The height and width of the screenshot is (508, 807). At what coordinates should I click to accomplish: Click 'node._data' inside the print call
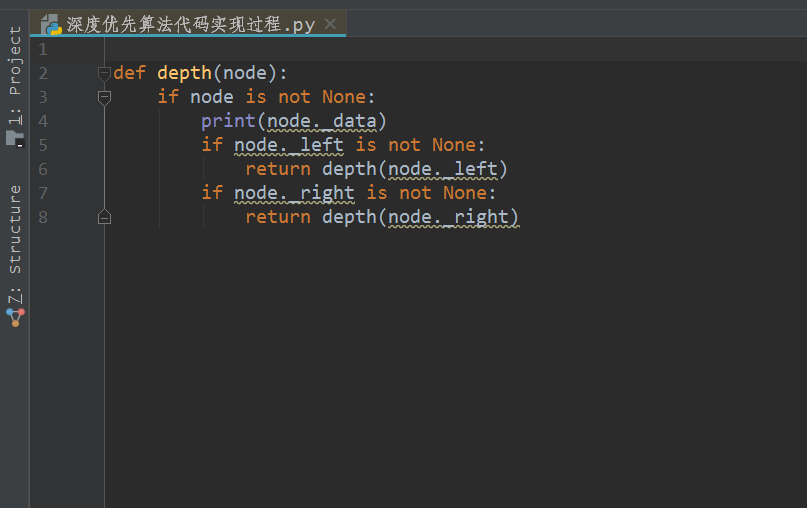(x=322, y=121)
